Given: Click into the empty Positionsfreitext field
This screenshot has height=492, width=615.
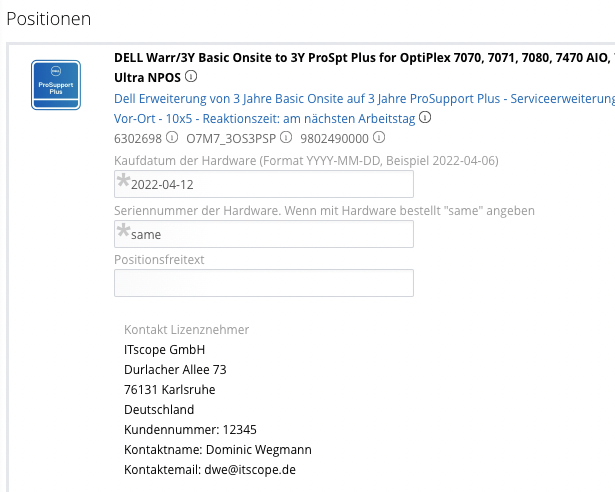Looking at the screenshot, I should click(x=264, y=284).
